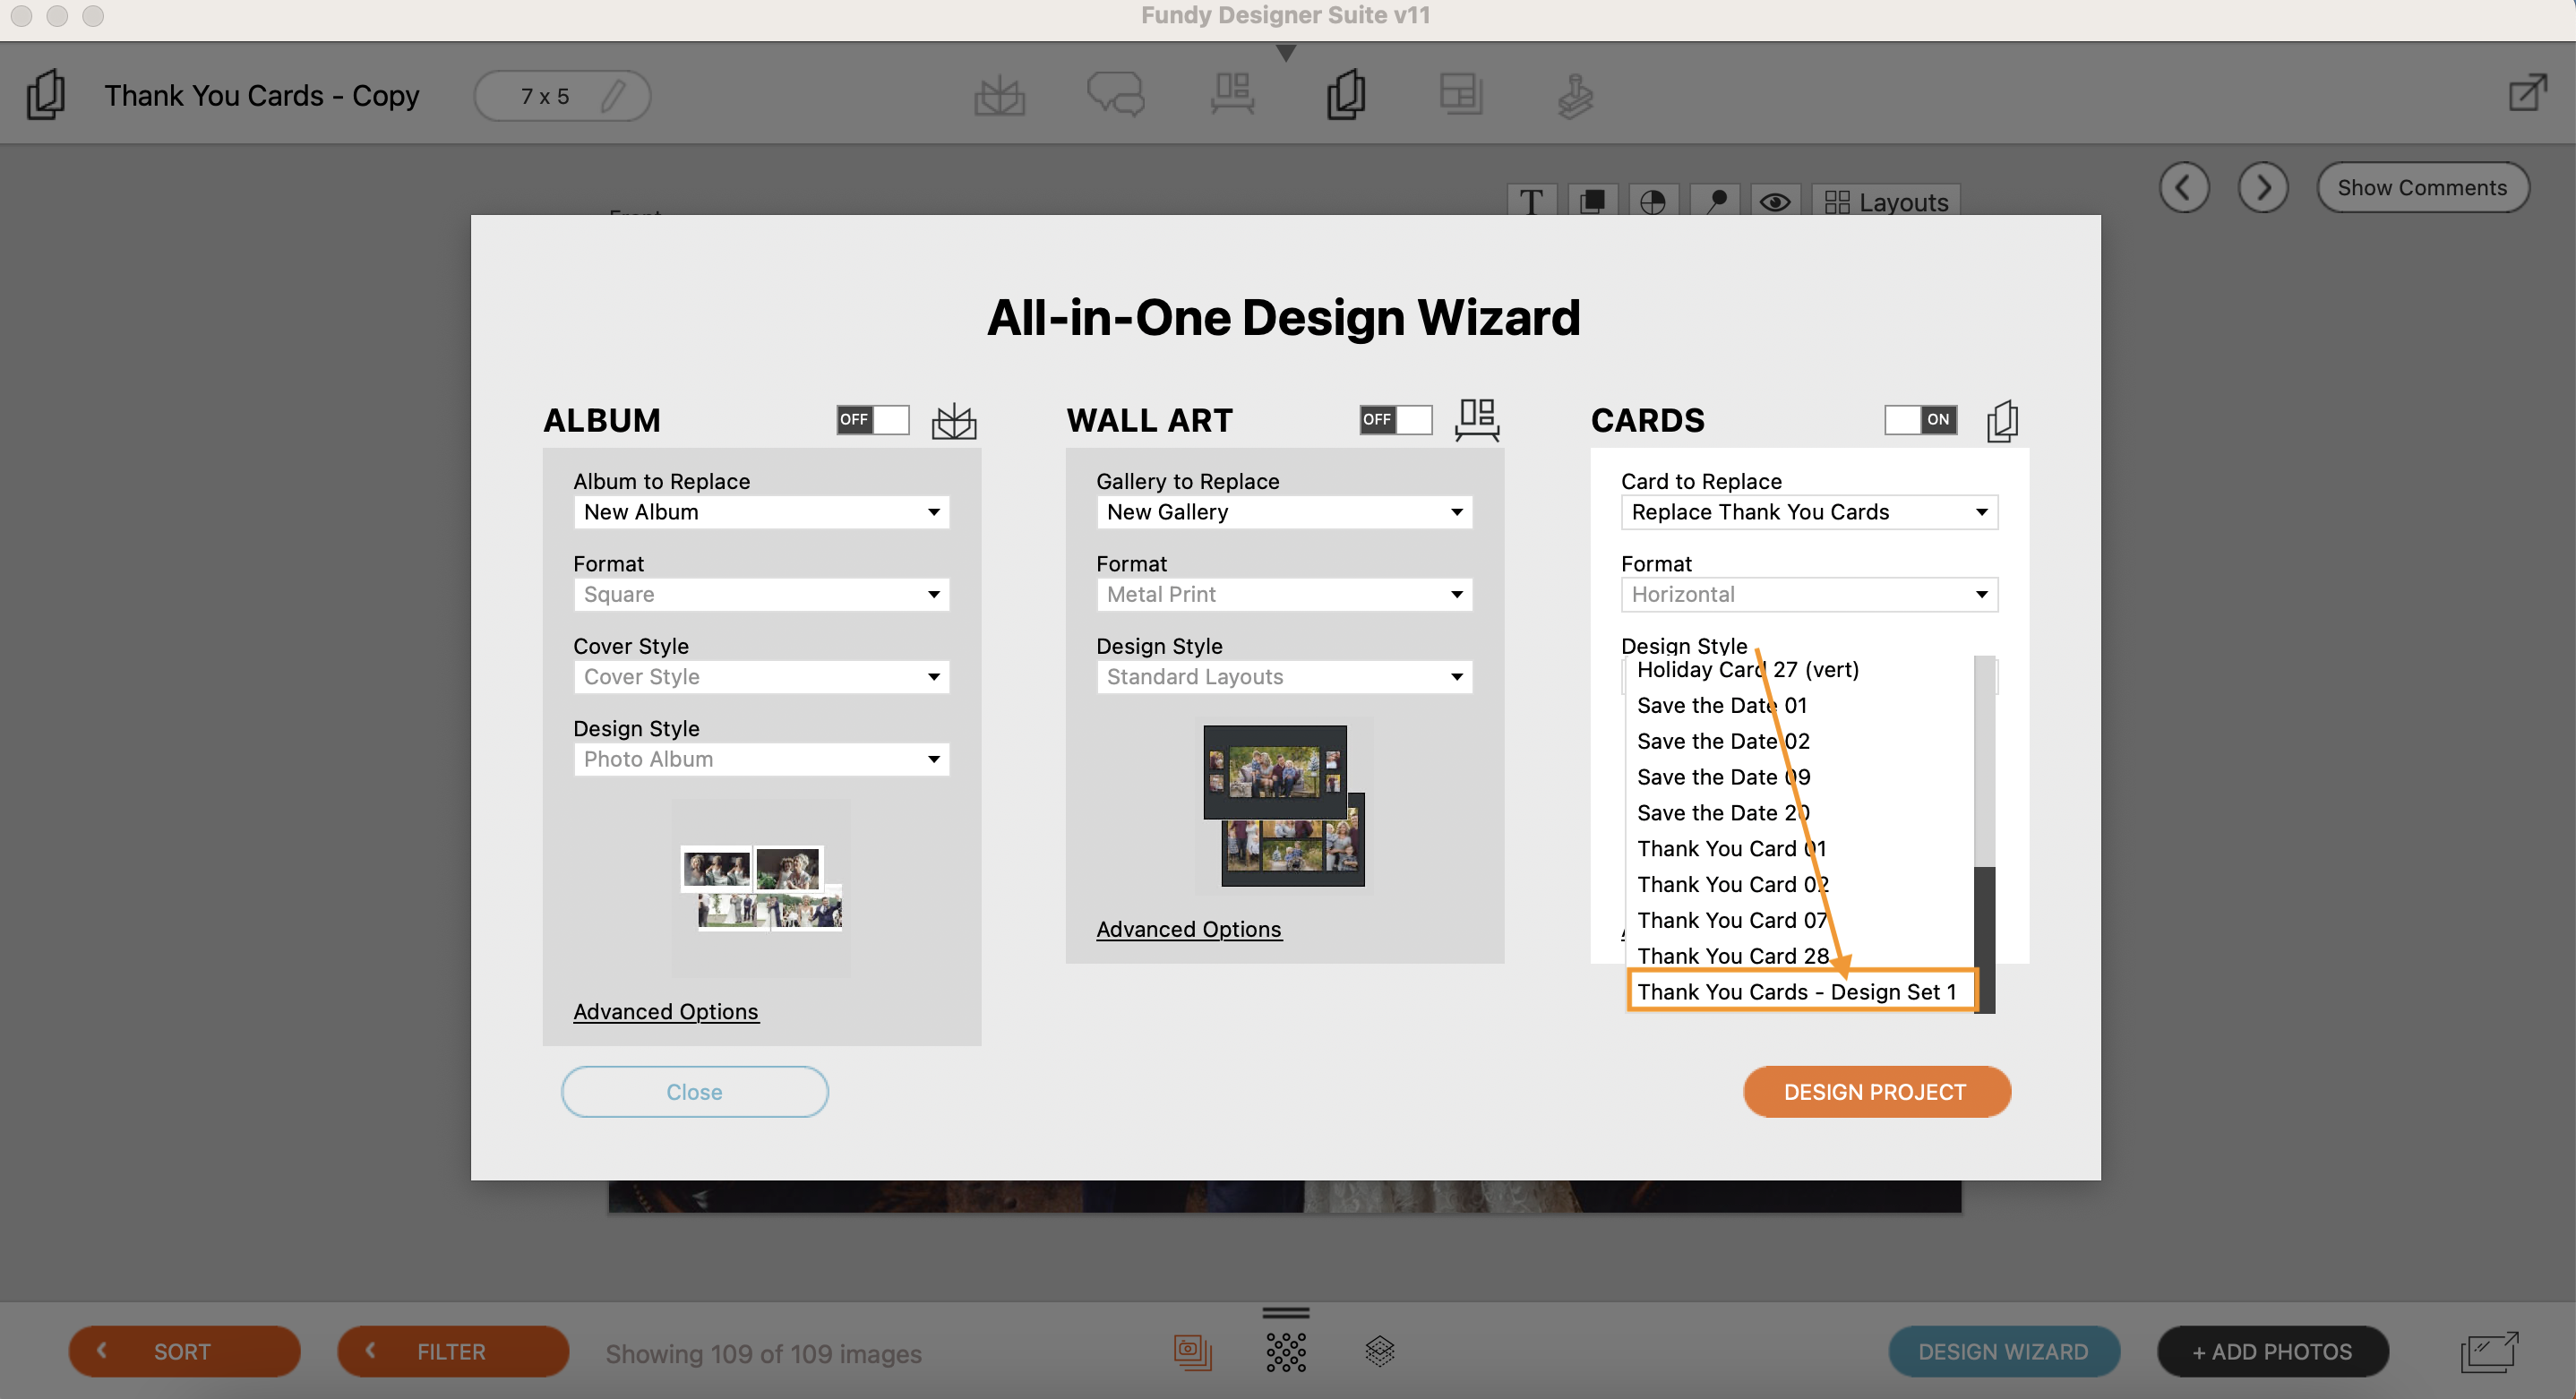Click the DESIGN WIZARD button at bottom
The width and height of the screenshot is (2576, 1399).
click(x=2003, y=1352)
